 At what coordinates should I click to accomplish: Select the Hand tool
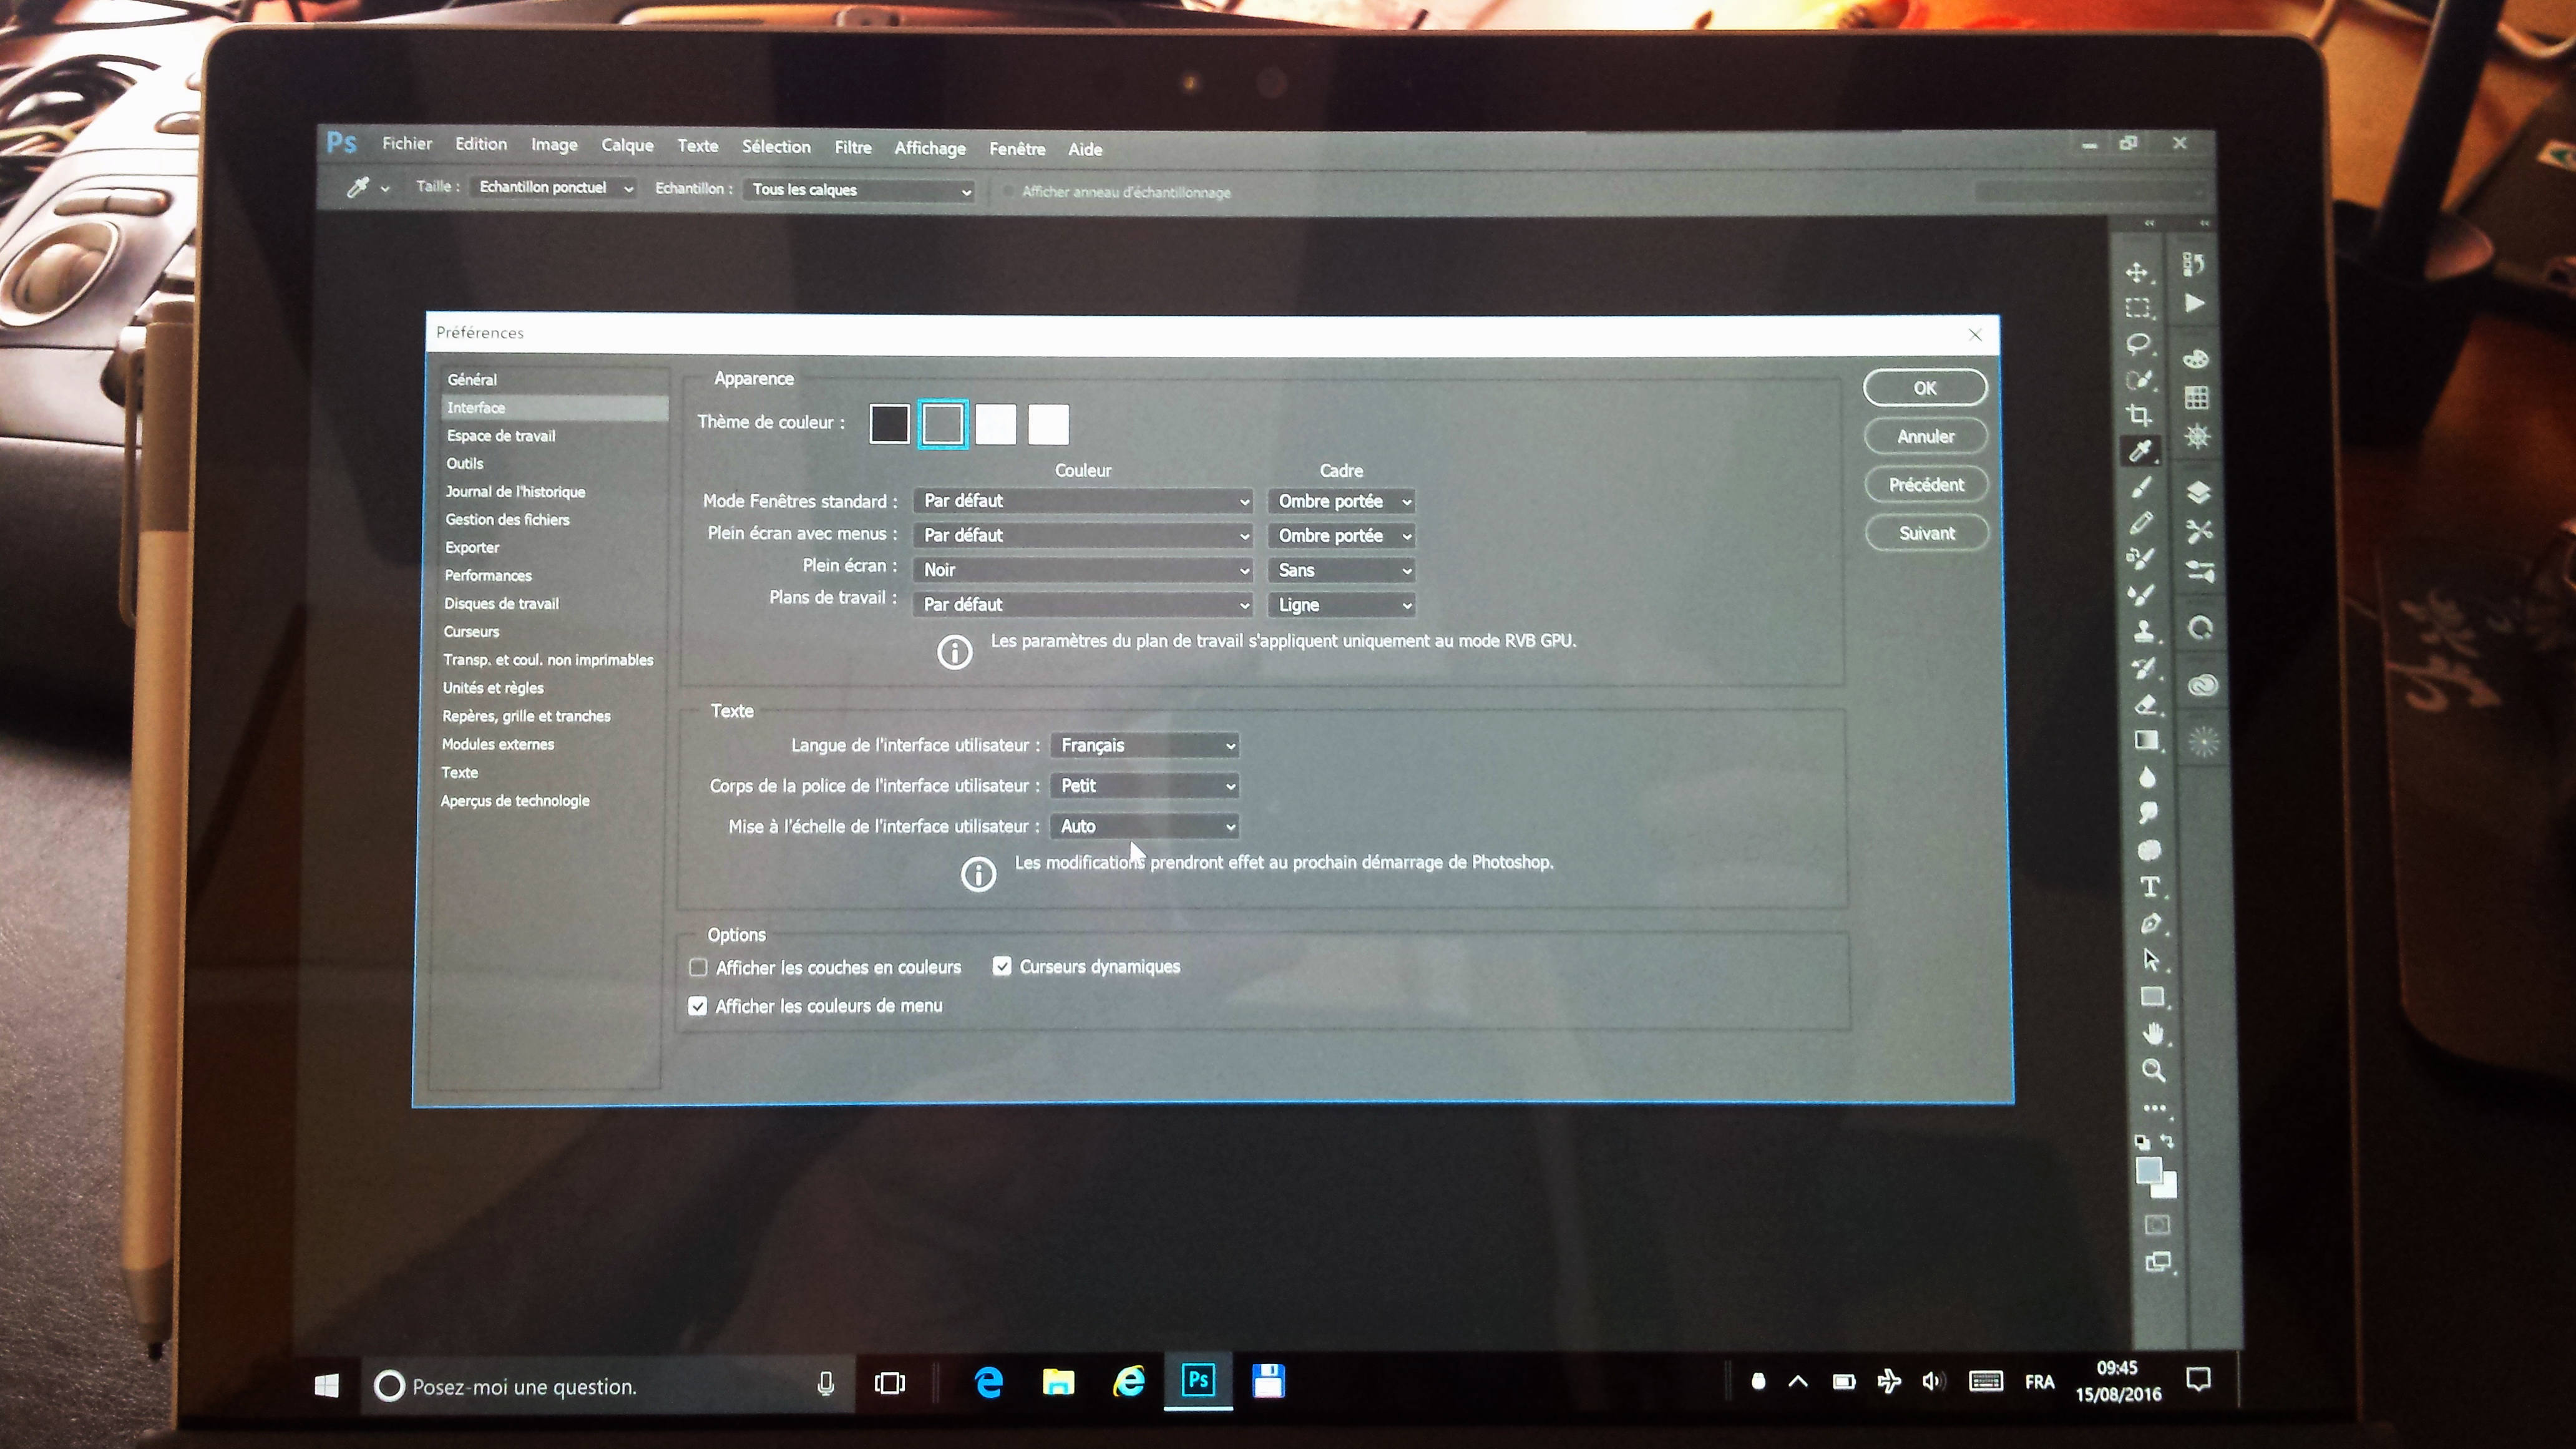[2153, 1033]
